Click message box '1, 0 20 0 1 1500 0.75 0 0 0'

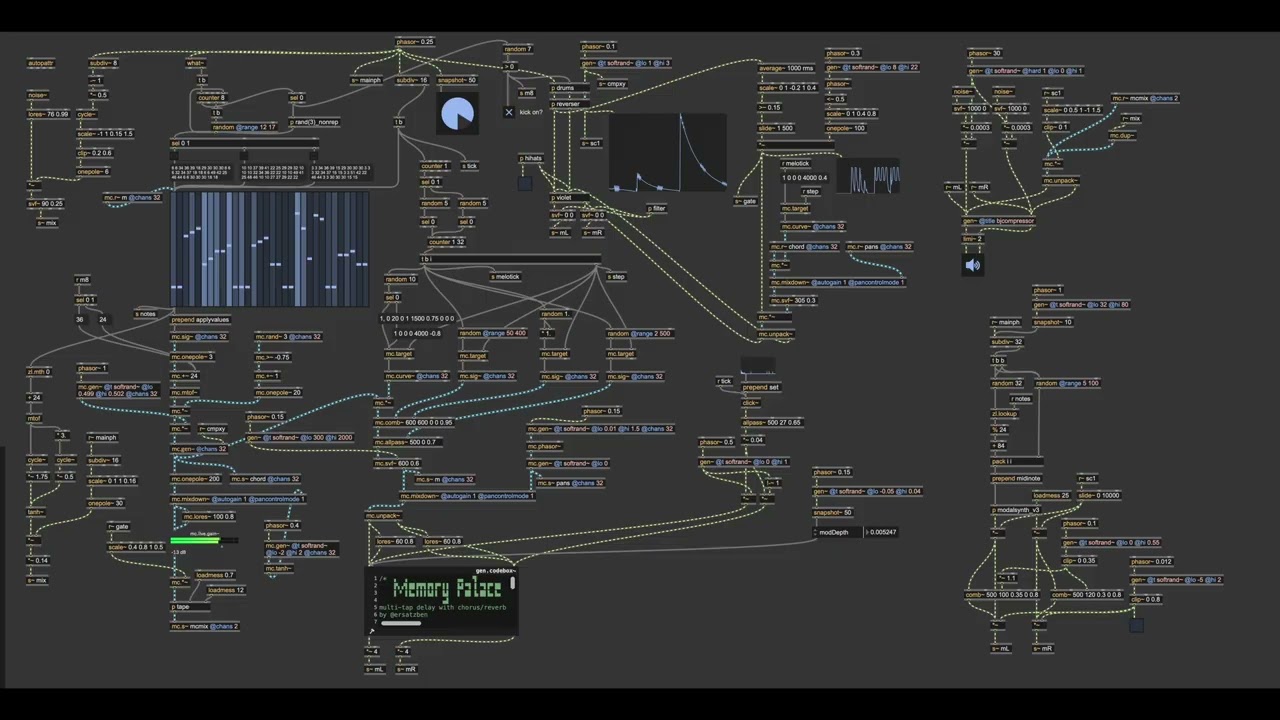417,318
